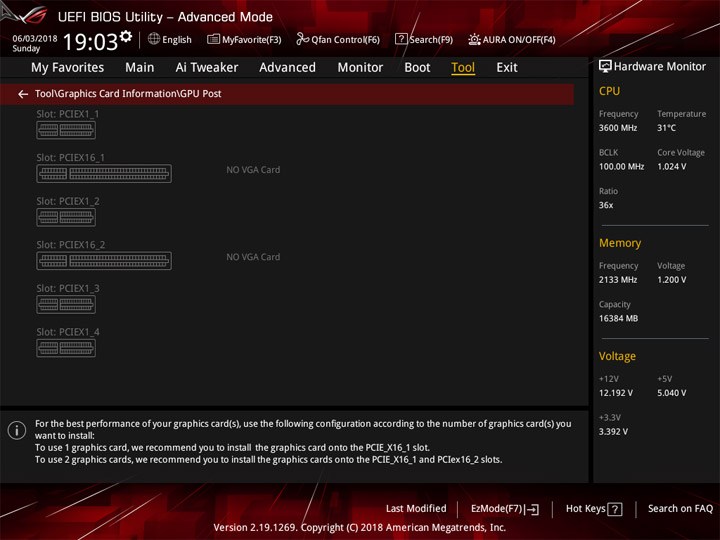Click the PCIEX1_3 slot graphic
The image size is (720, 540).
pyautogui.click(x=66, y=304)
